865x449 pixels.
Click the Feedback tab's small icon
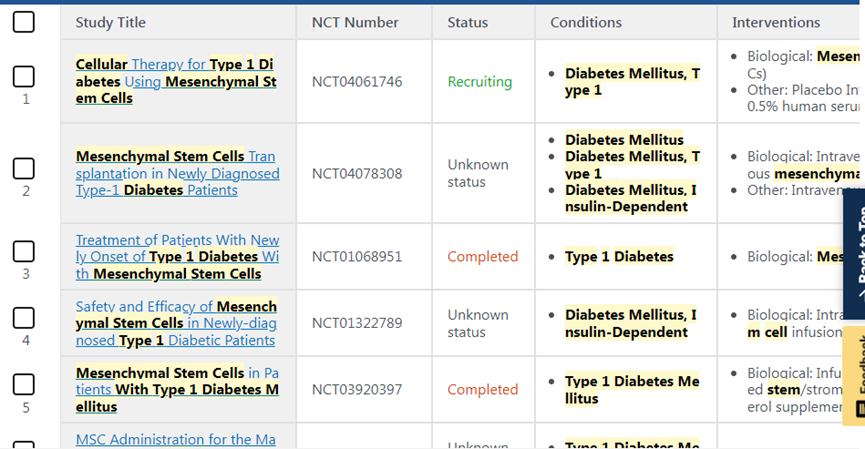pyautogui.click(x=860, y=408)
